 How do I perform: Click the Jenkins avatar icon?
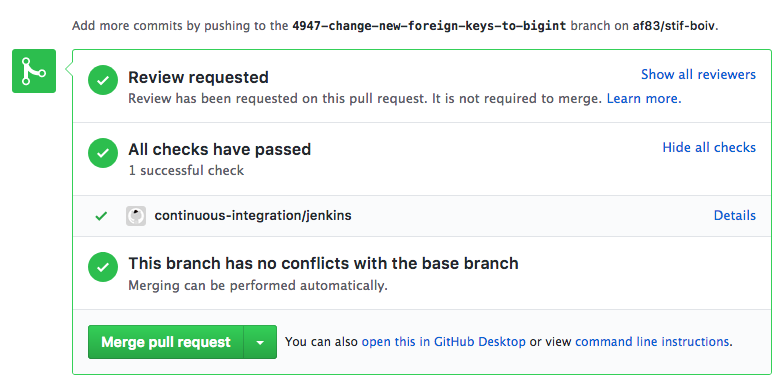[x=136, y=216]
